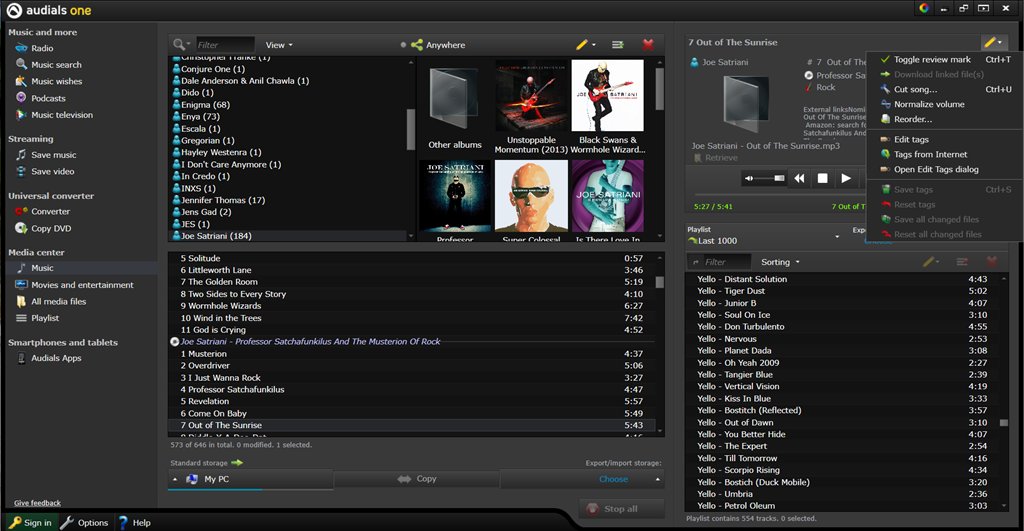Click the artist list scrollbar
Screen dimensions: 1024x531
[x=411, y=129]
